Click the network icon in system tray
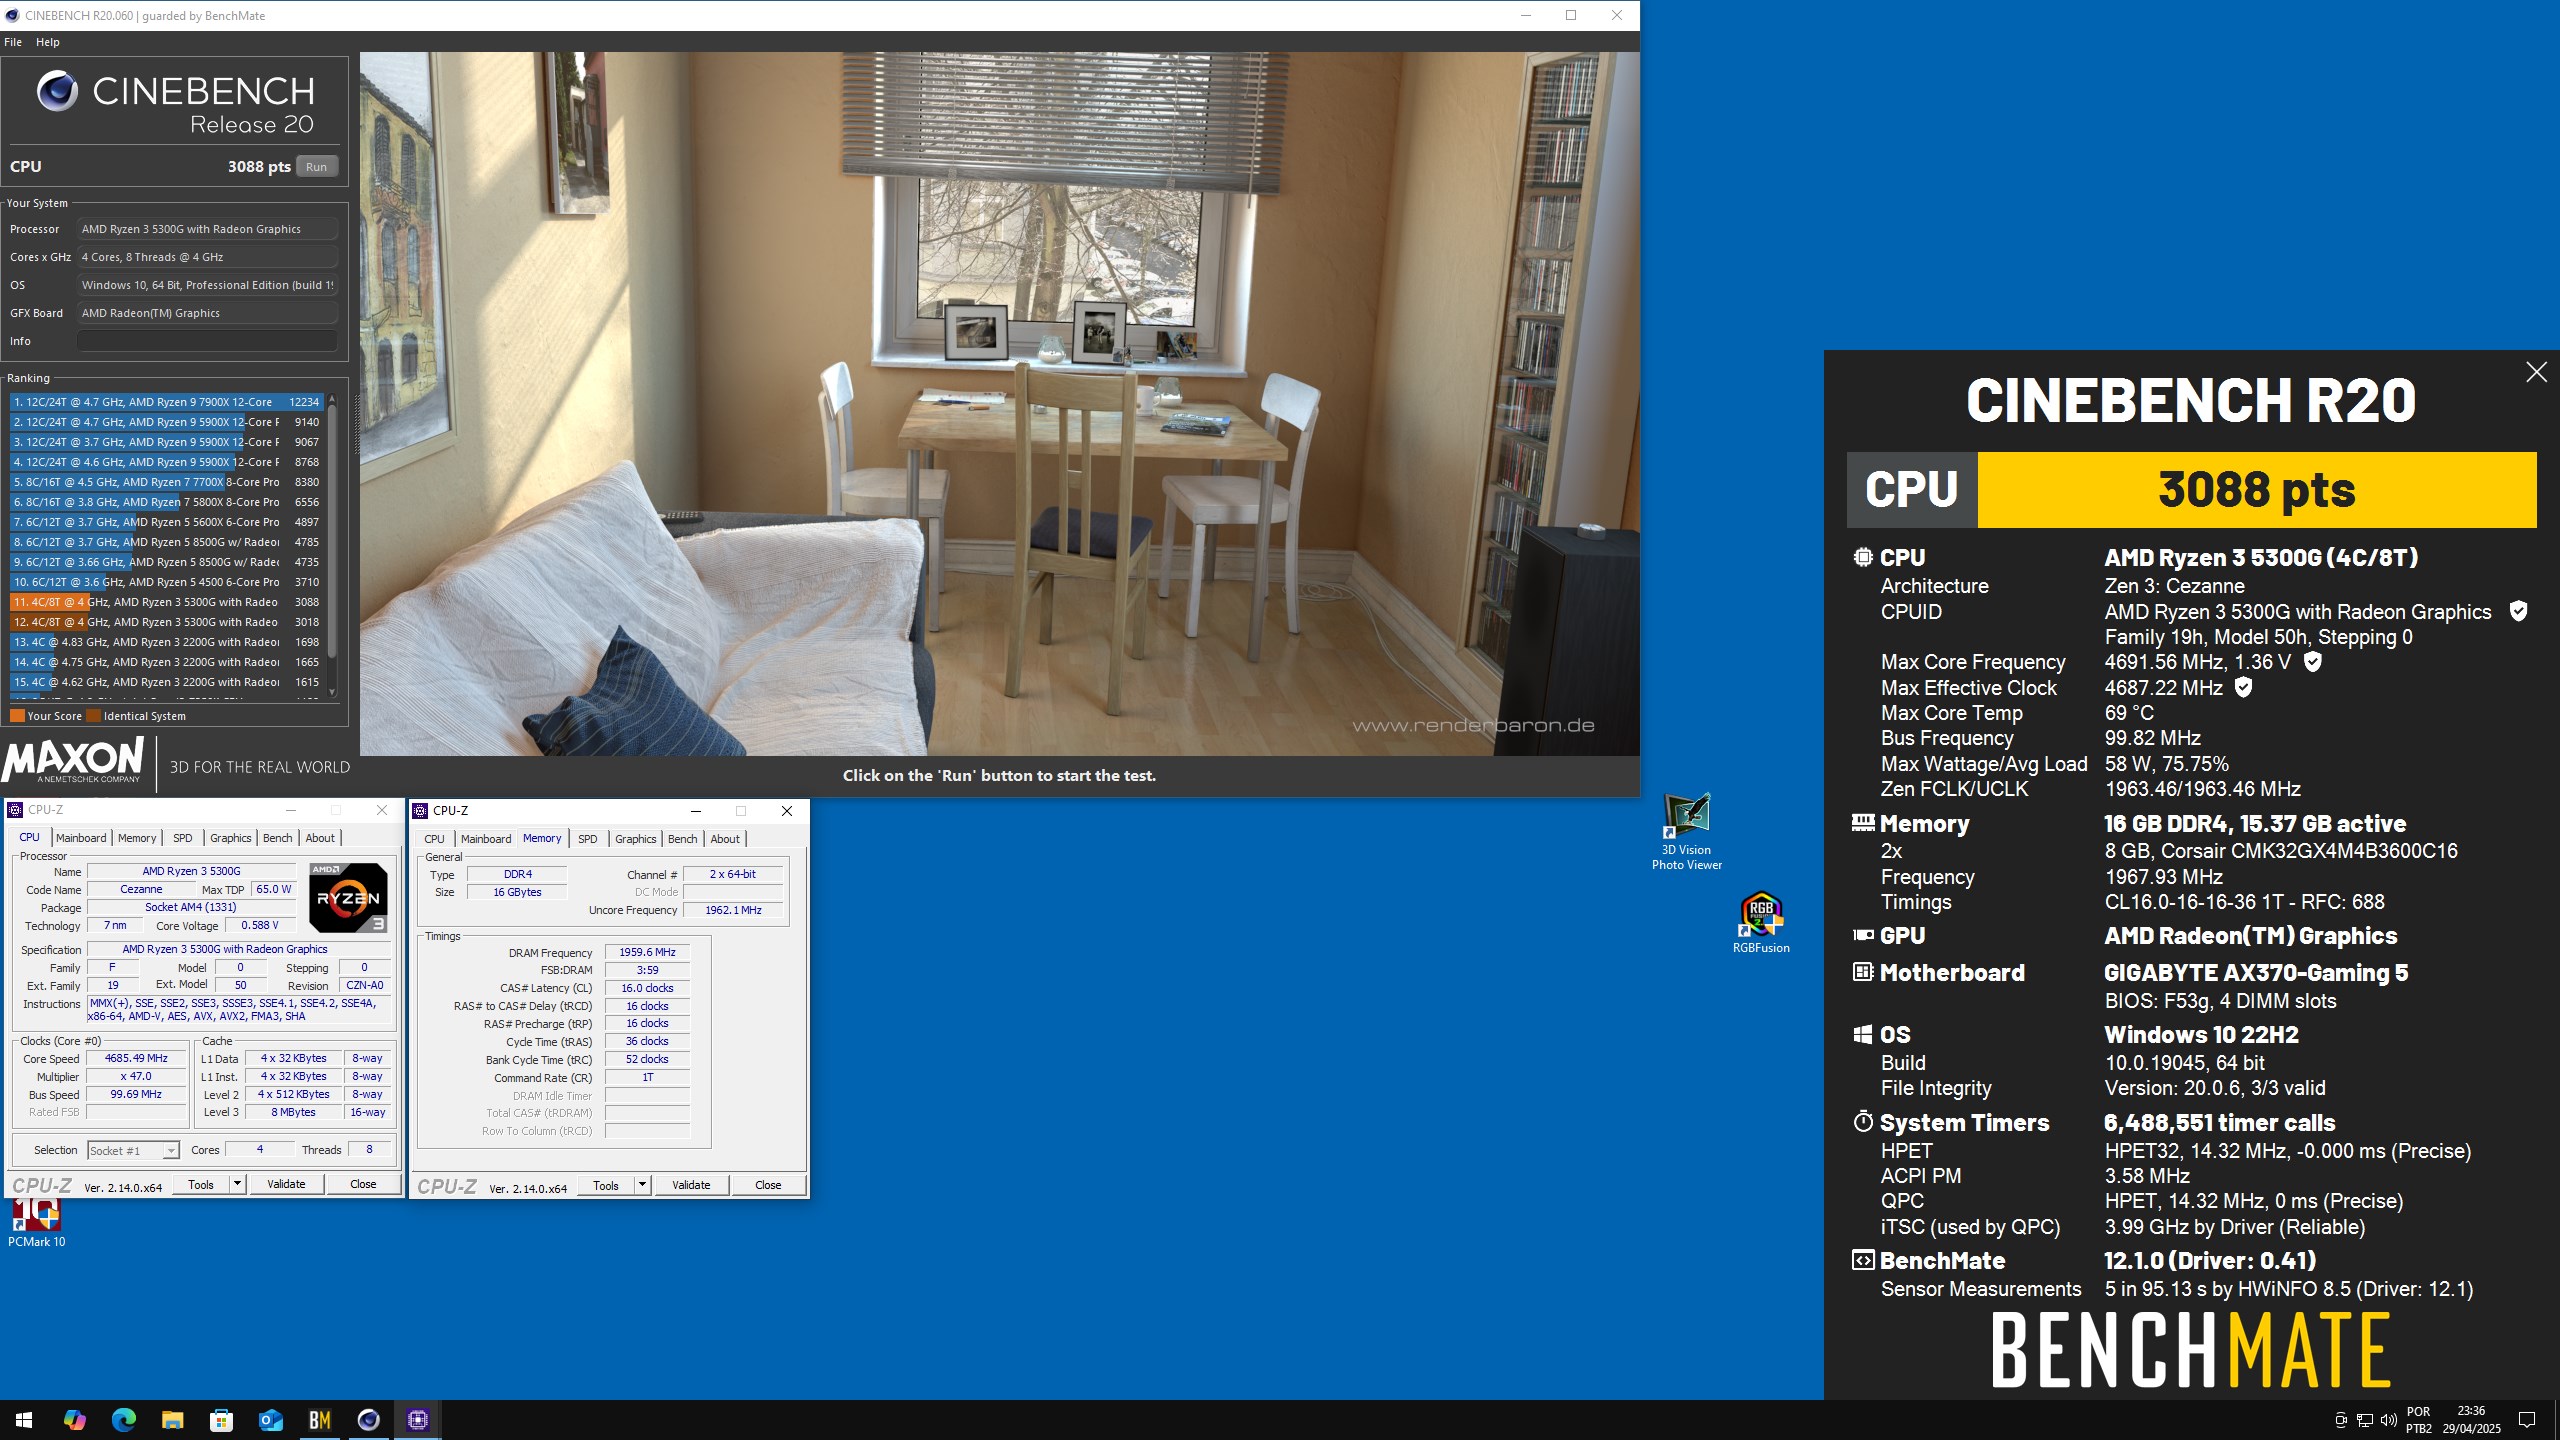This screenshot has height=1440, width=2560. [2364, 1419]
